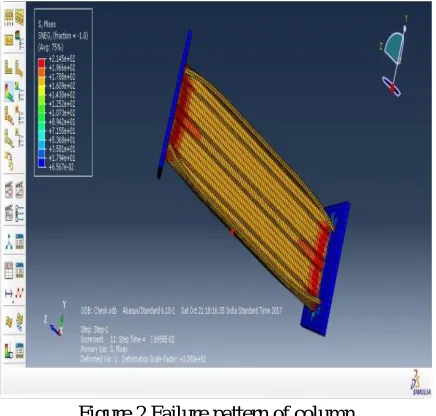Click the Deformation Scale Factor text
436x416 pixels.
[x=164, y=359]
